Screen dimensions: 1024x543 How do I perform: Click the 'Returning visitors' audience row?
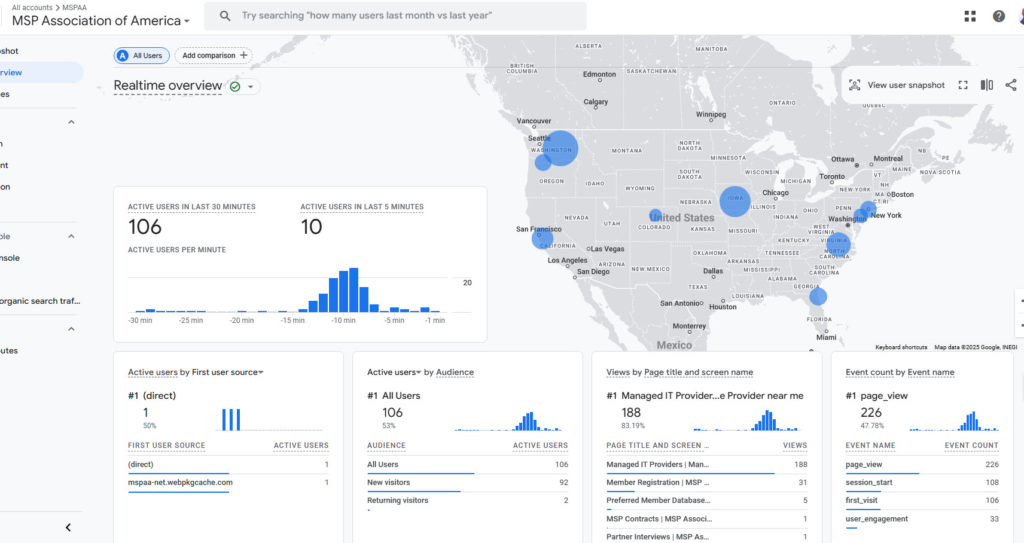tap(467, 501)
